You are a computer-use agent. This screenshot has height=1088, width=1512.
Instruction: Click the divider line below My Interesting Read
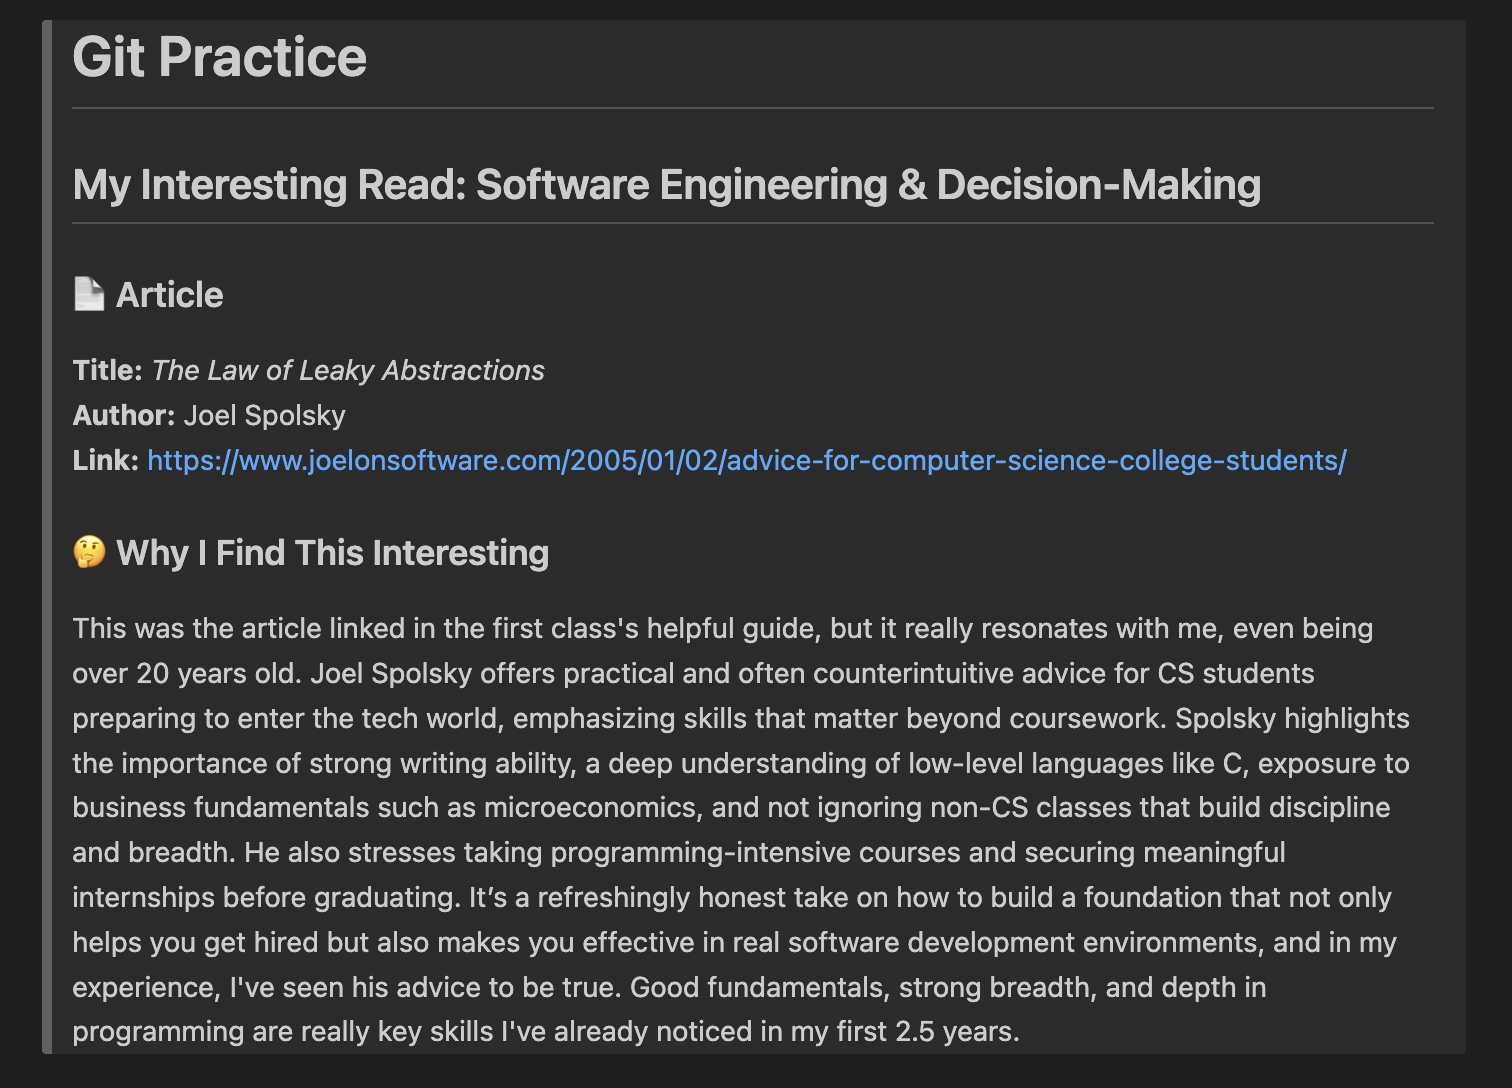(752, 223)
